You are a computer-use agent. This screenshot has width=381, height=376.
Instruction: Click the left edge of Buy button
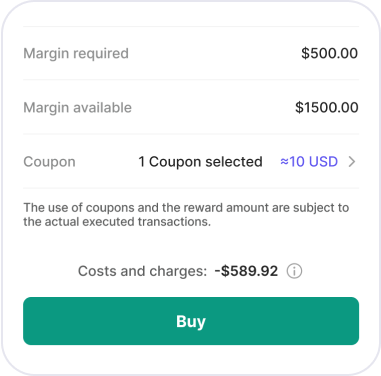point(27,321)
